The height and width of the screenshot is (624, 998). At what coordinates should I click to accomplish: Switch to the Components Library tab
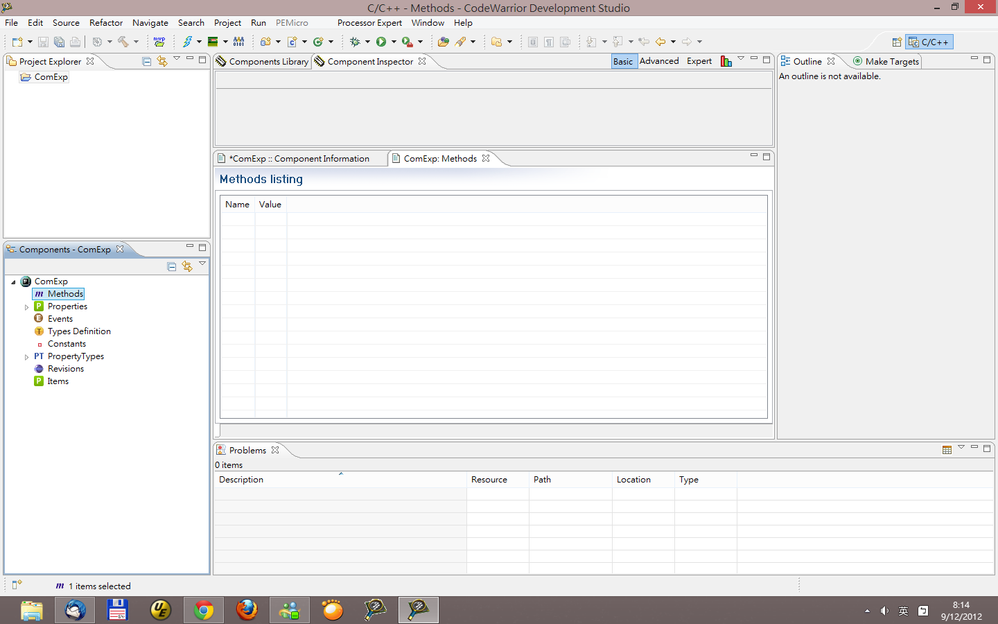[x=262, y=62]
